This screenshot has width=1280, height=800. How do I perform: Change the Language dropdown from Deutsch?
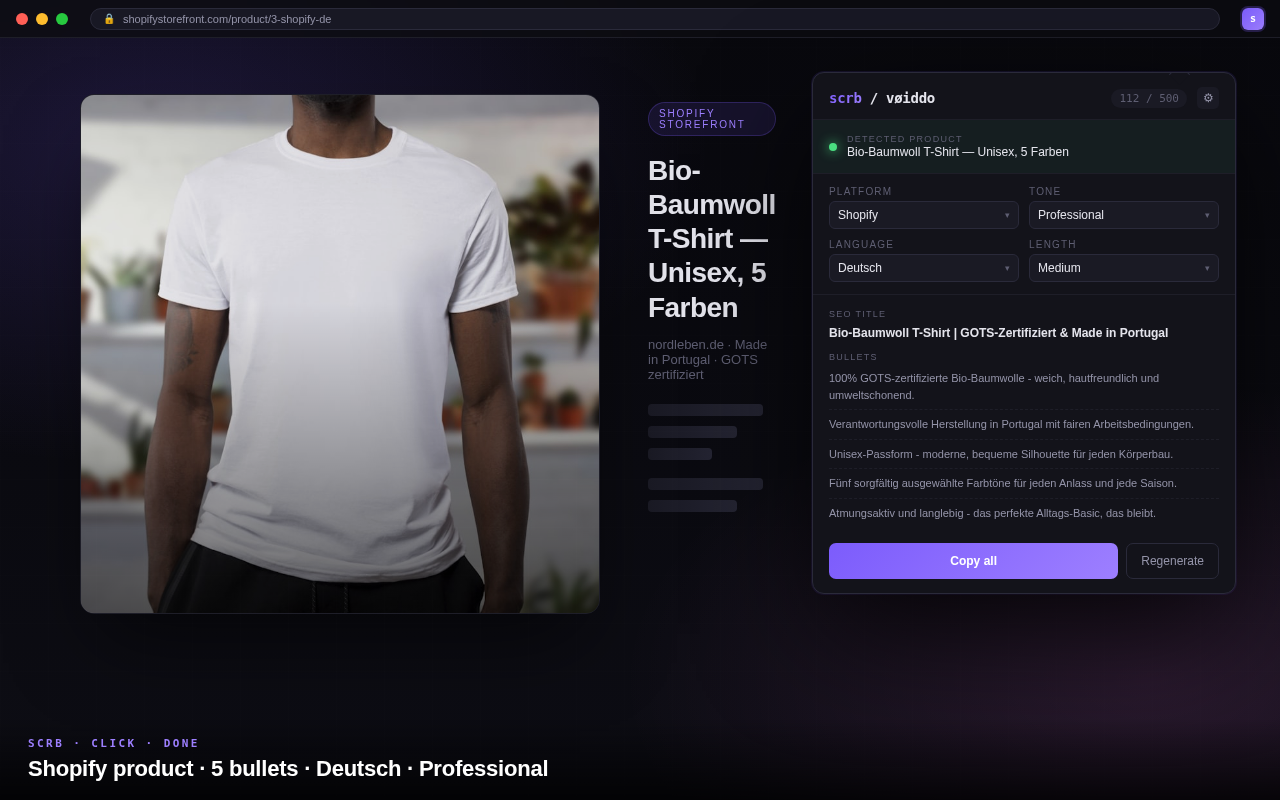[923, 267]
